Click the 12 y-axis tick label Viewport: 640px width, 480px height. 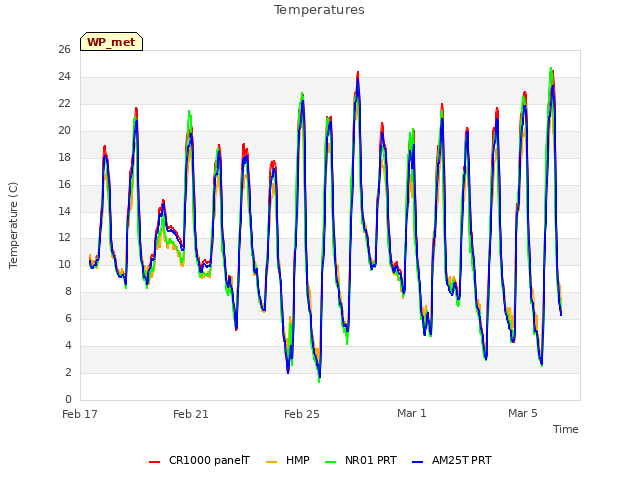pyautogui.click(x=64, y=238)
